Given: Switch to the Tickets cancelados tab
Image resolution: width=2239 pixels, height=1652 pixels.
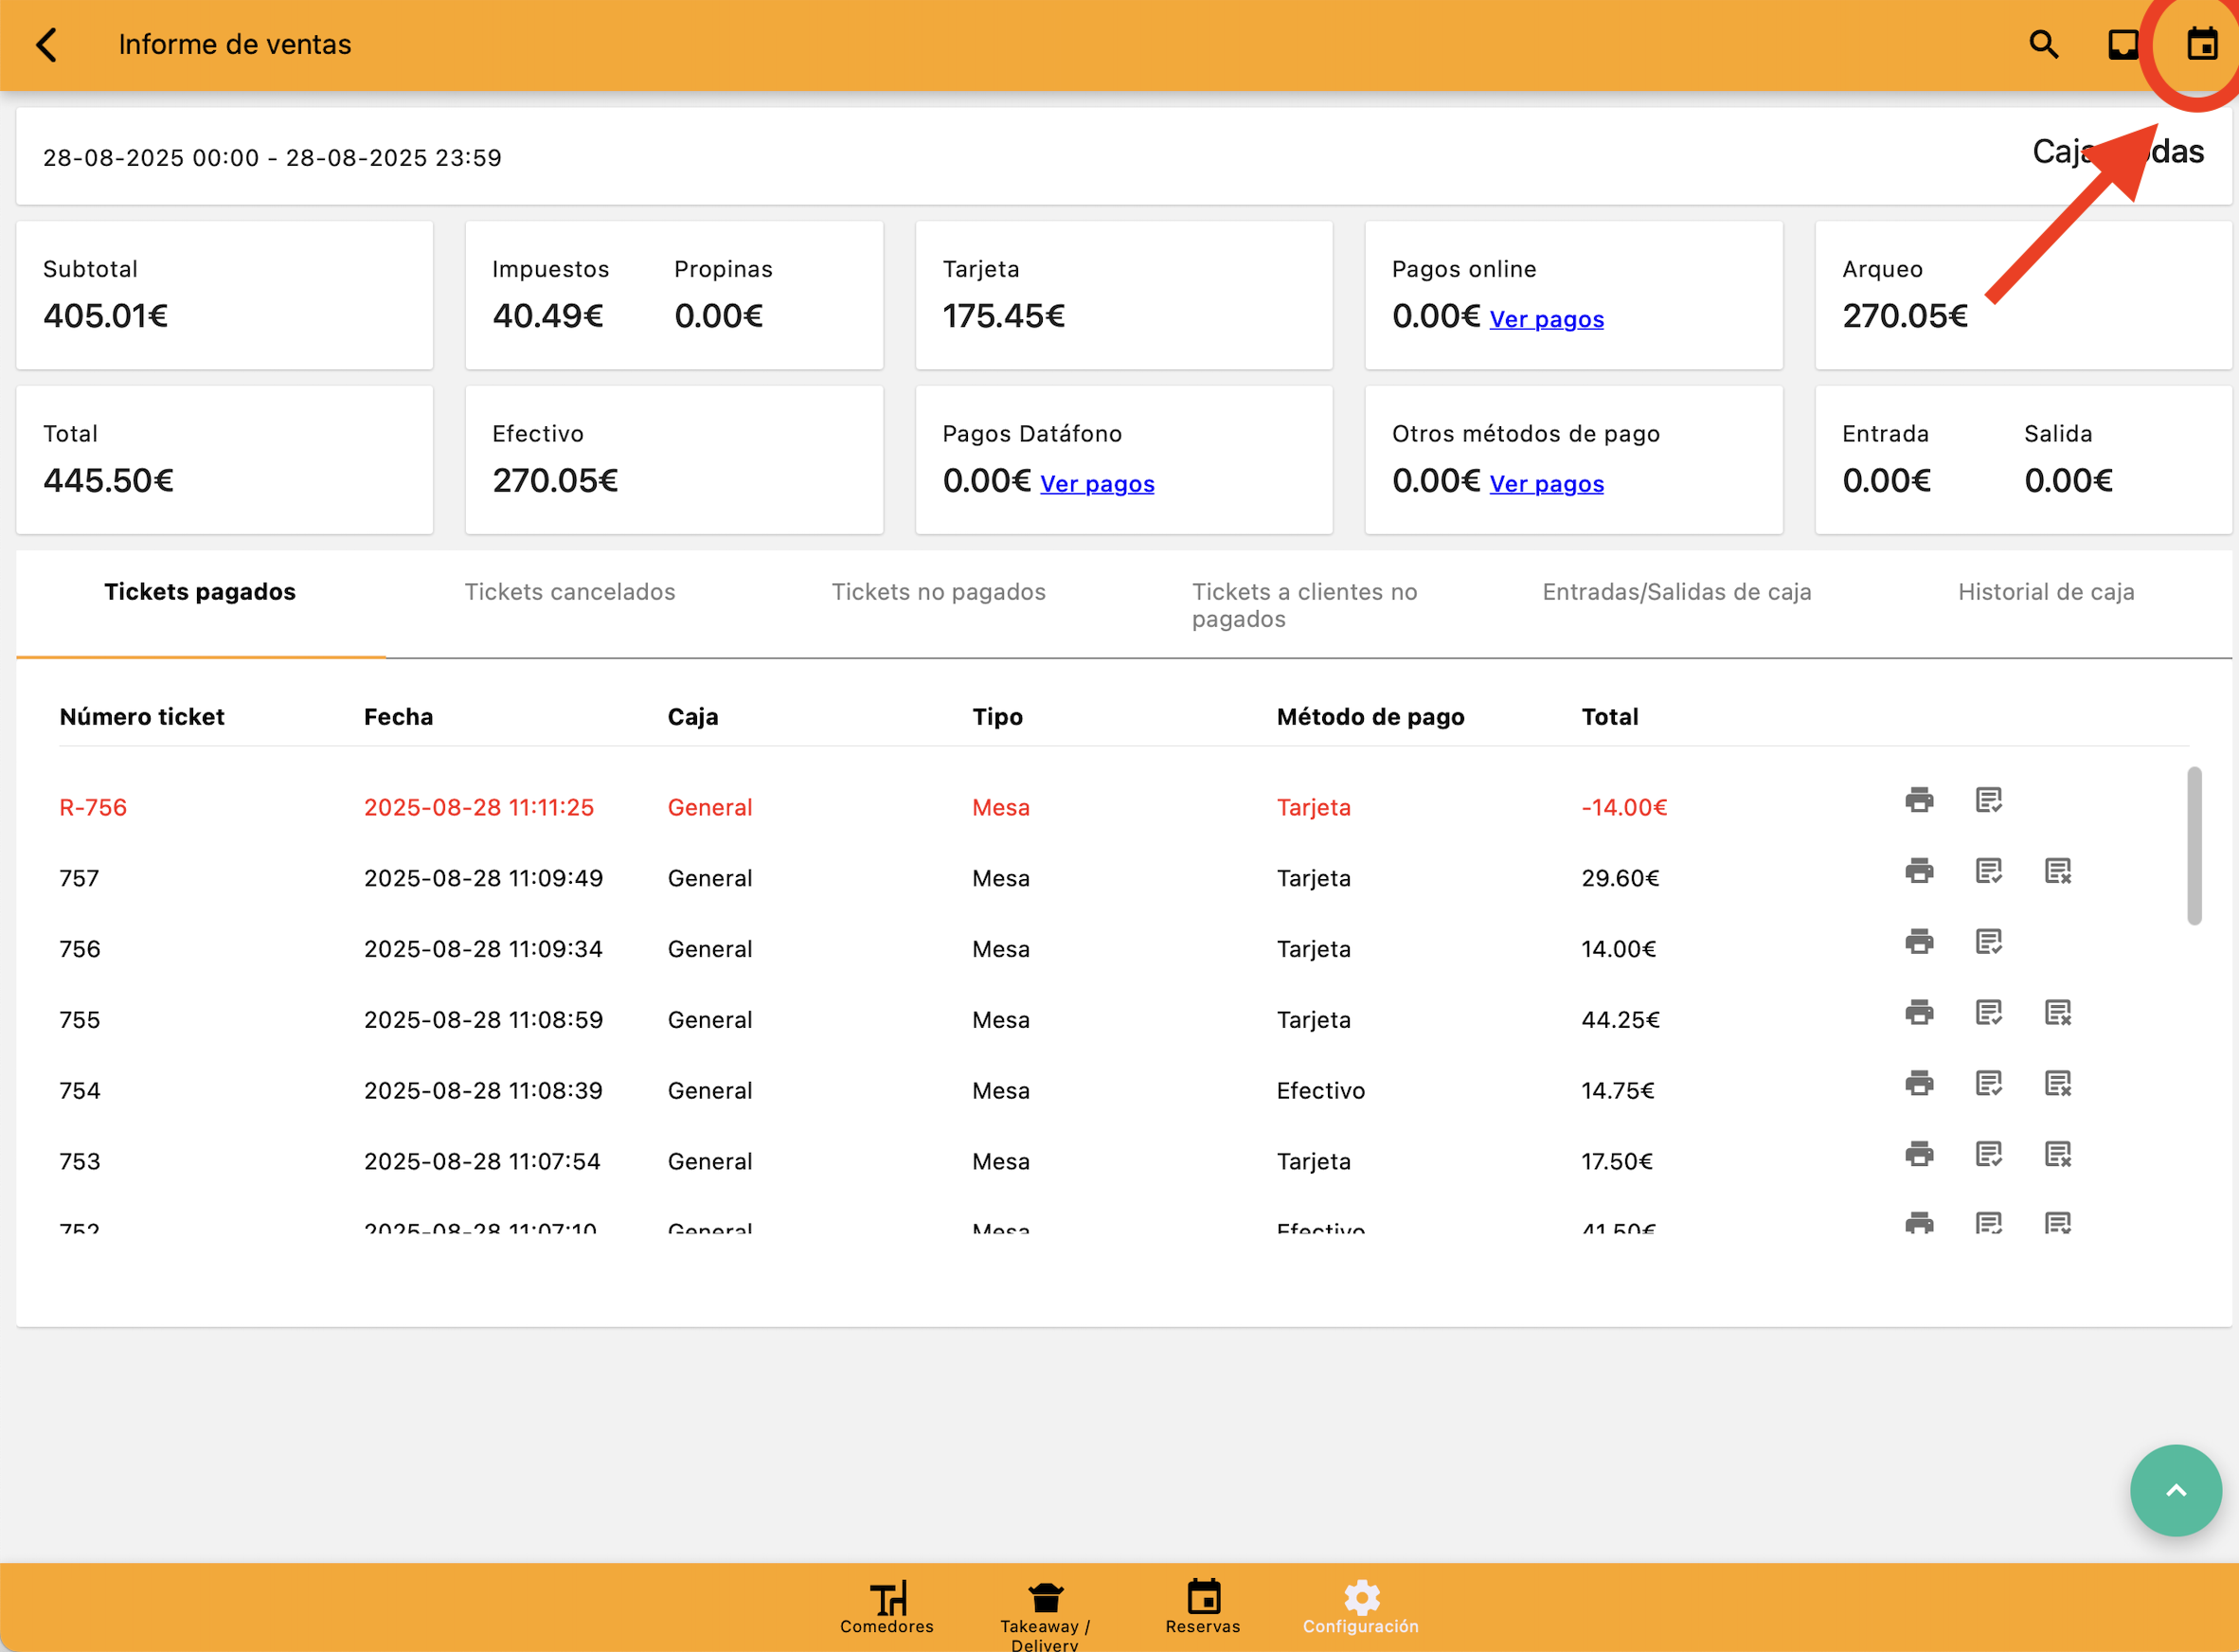Looking at the screenshot, I should [569, 592].
